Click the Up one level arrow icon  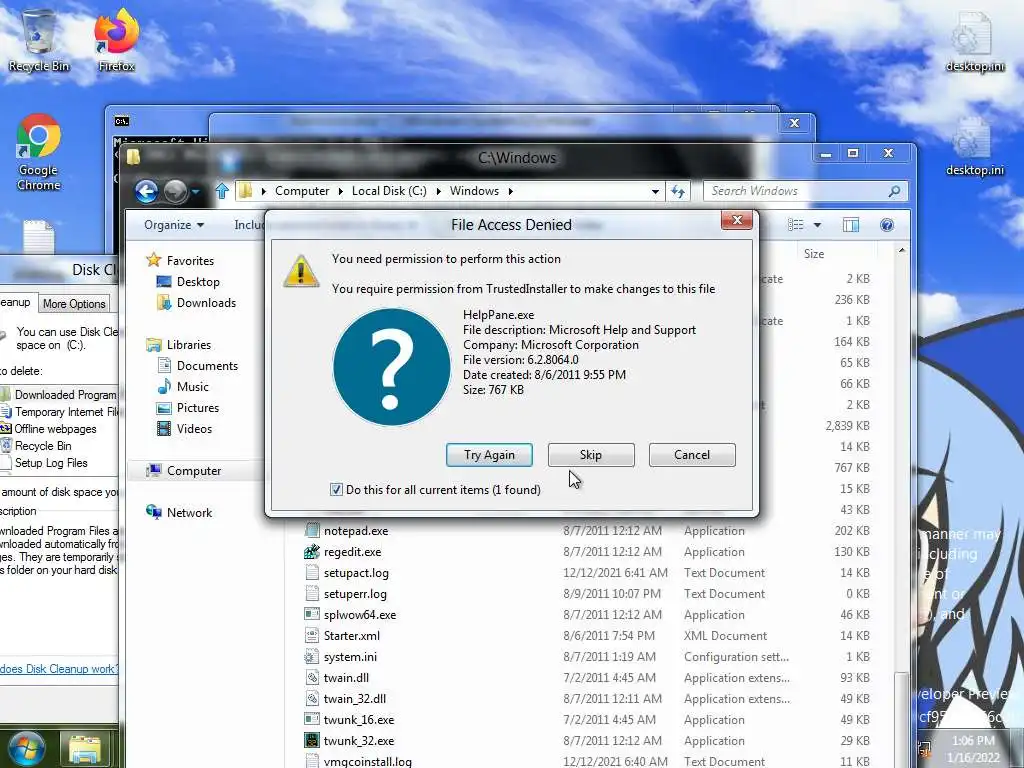[221, 191]
